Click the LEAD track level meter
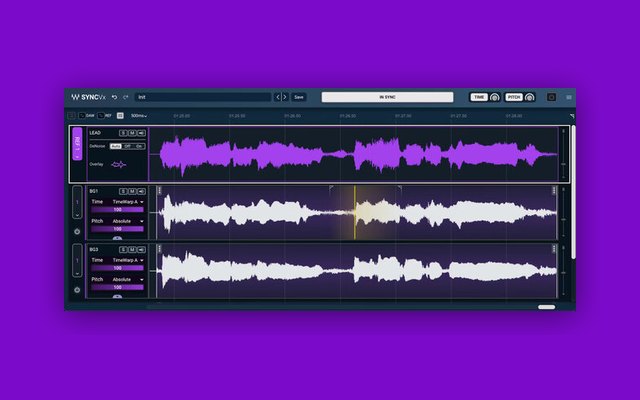 (564, 154)
